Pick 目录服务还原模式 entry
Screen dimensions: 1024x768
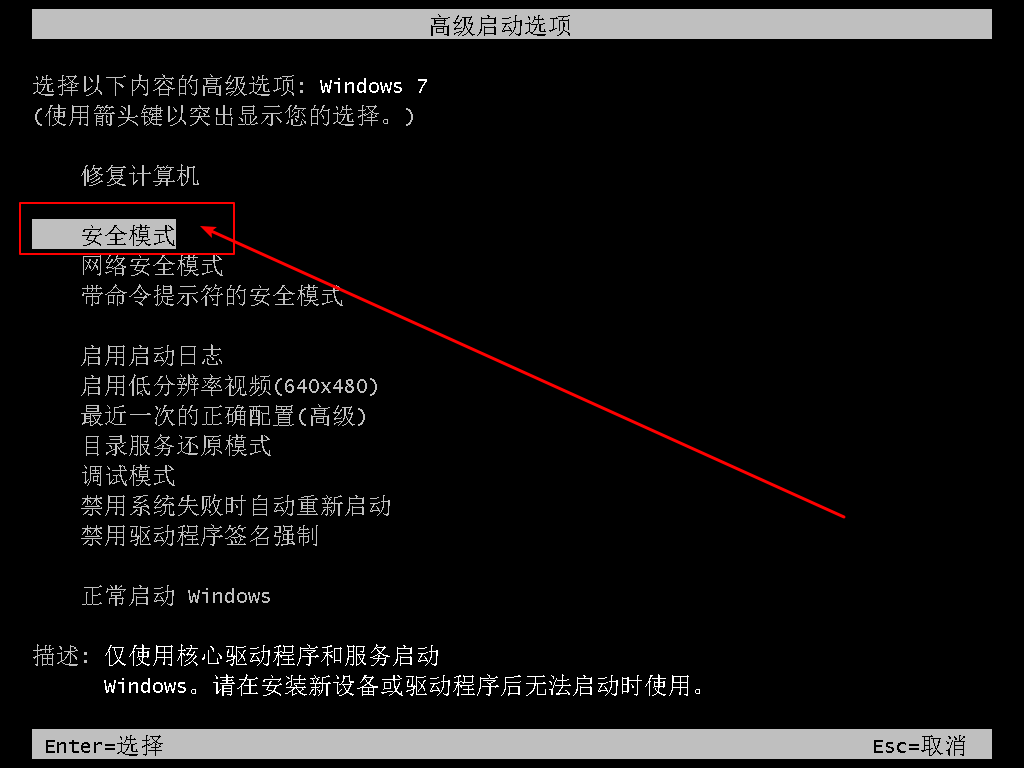tap(176, 446)
